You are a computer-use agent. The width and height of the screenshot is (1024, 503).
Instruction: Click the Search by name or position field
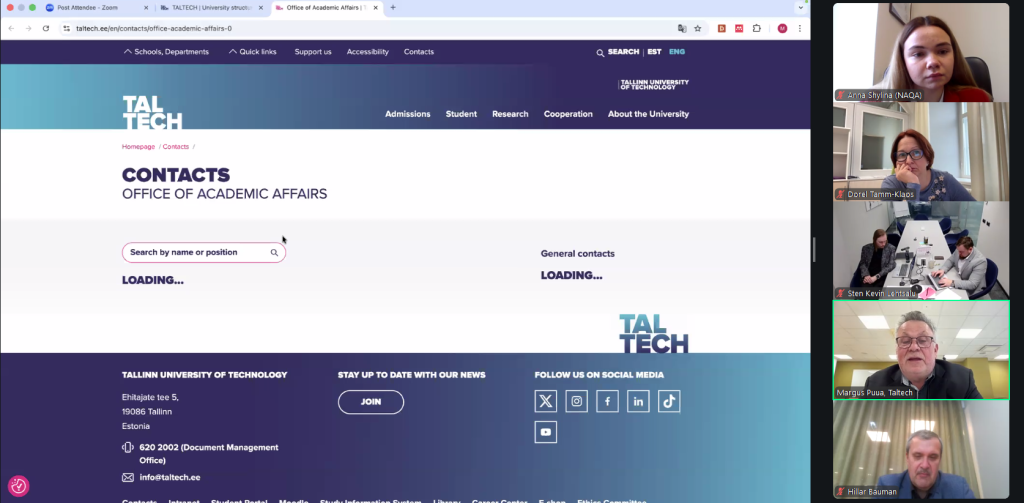[195, 253]
